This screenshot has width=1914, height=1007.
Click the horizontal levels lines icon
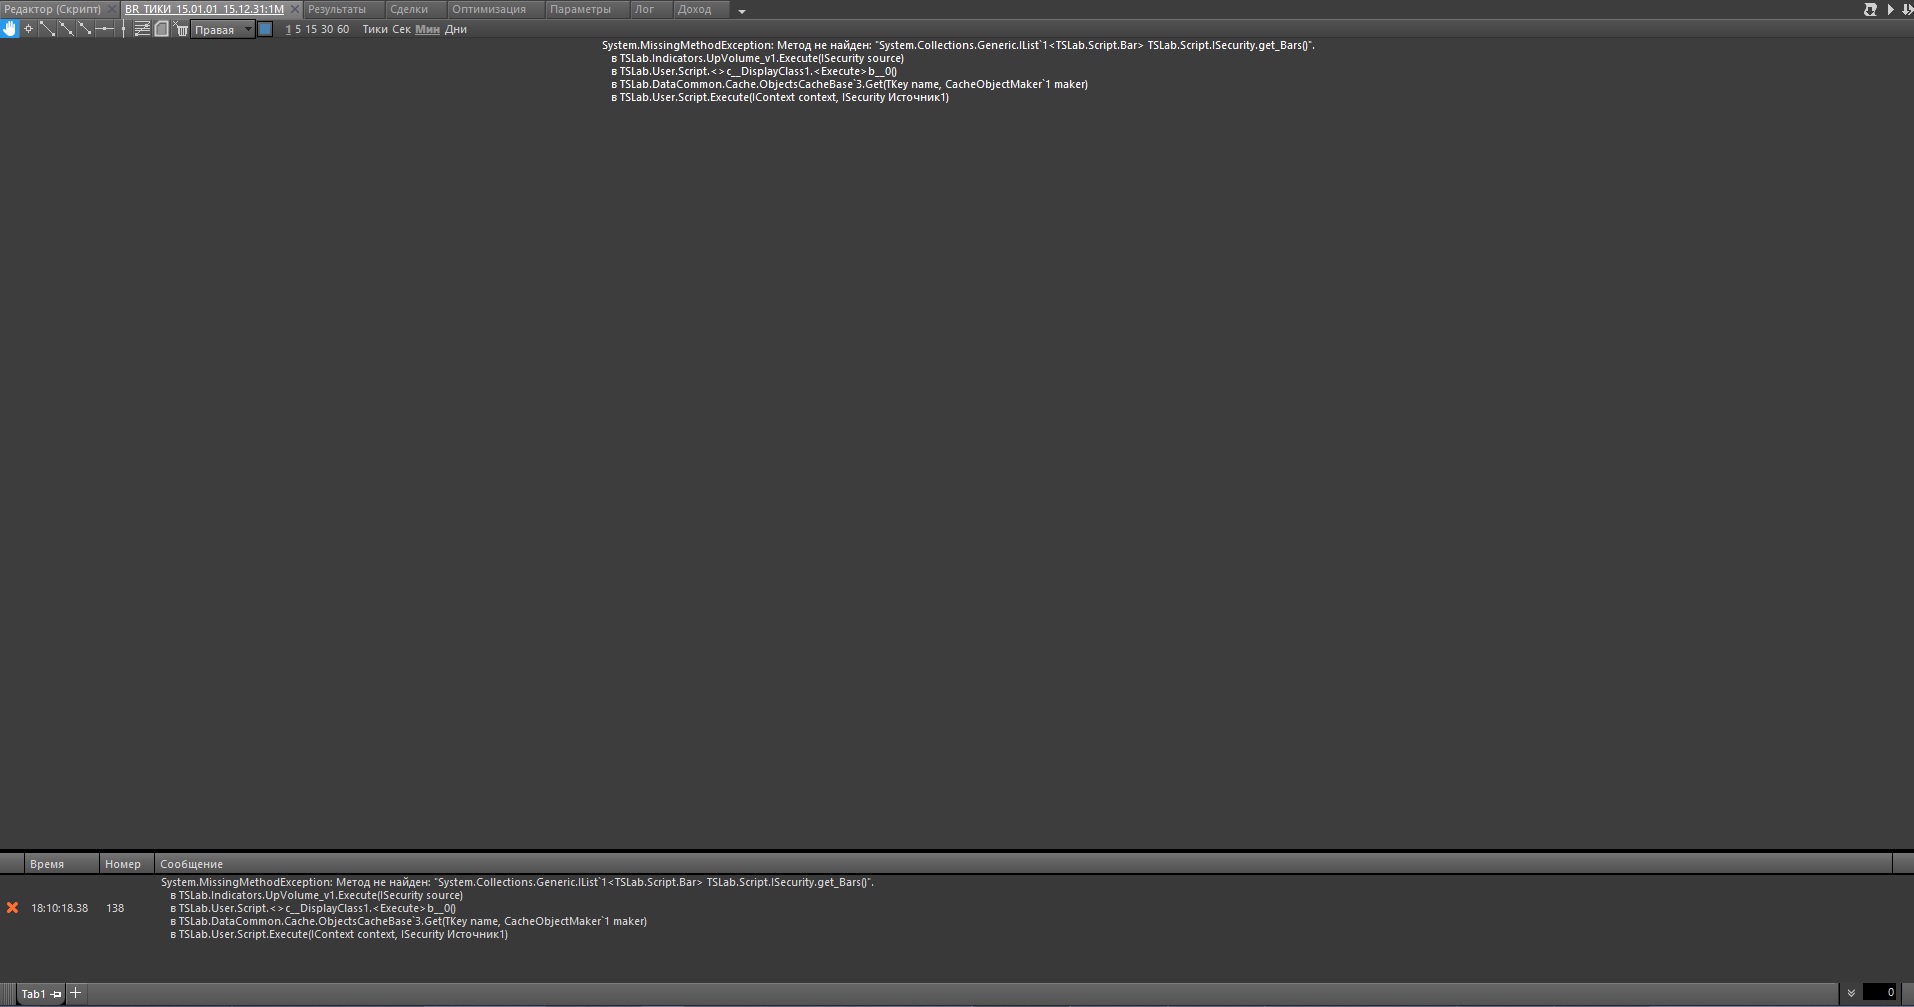point(142,29)
